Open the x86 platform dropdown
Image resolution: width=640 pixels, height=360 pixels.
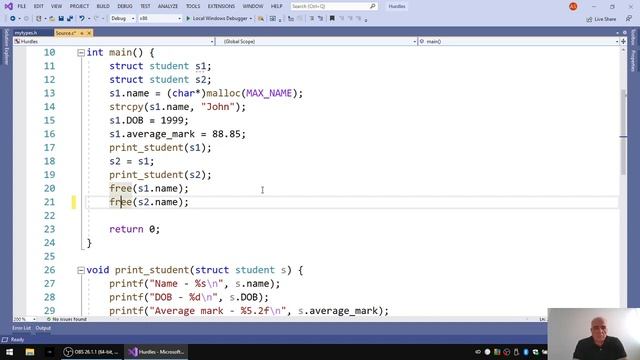[x=159, y=18]
